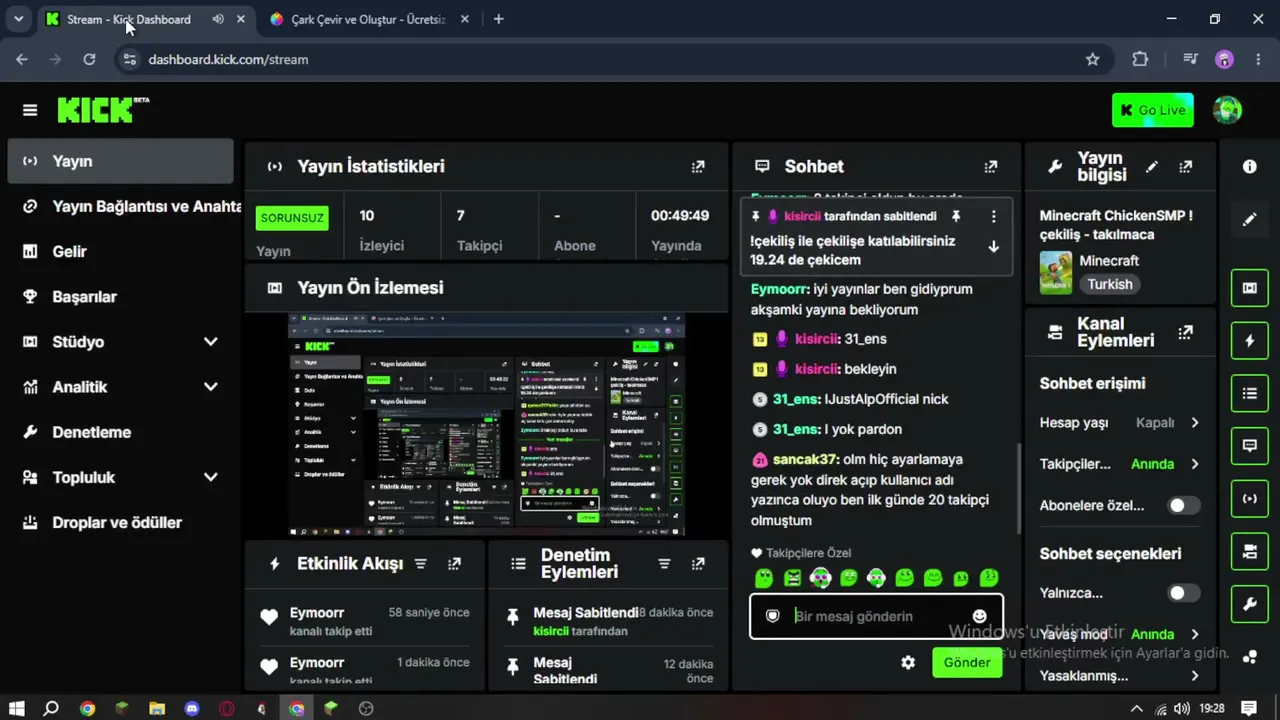Image resolution: width=1280 pixels, height=720 pixels.
Task: Click the Turkish language tag
Action: pyautogui.click(x=1110, y=284)
